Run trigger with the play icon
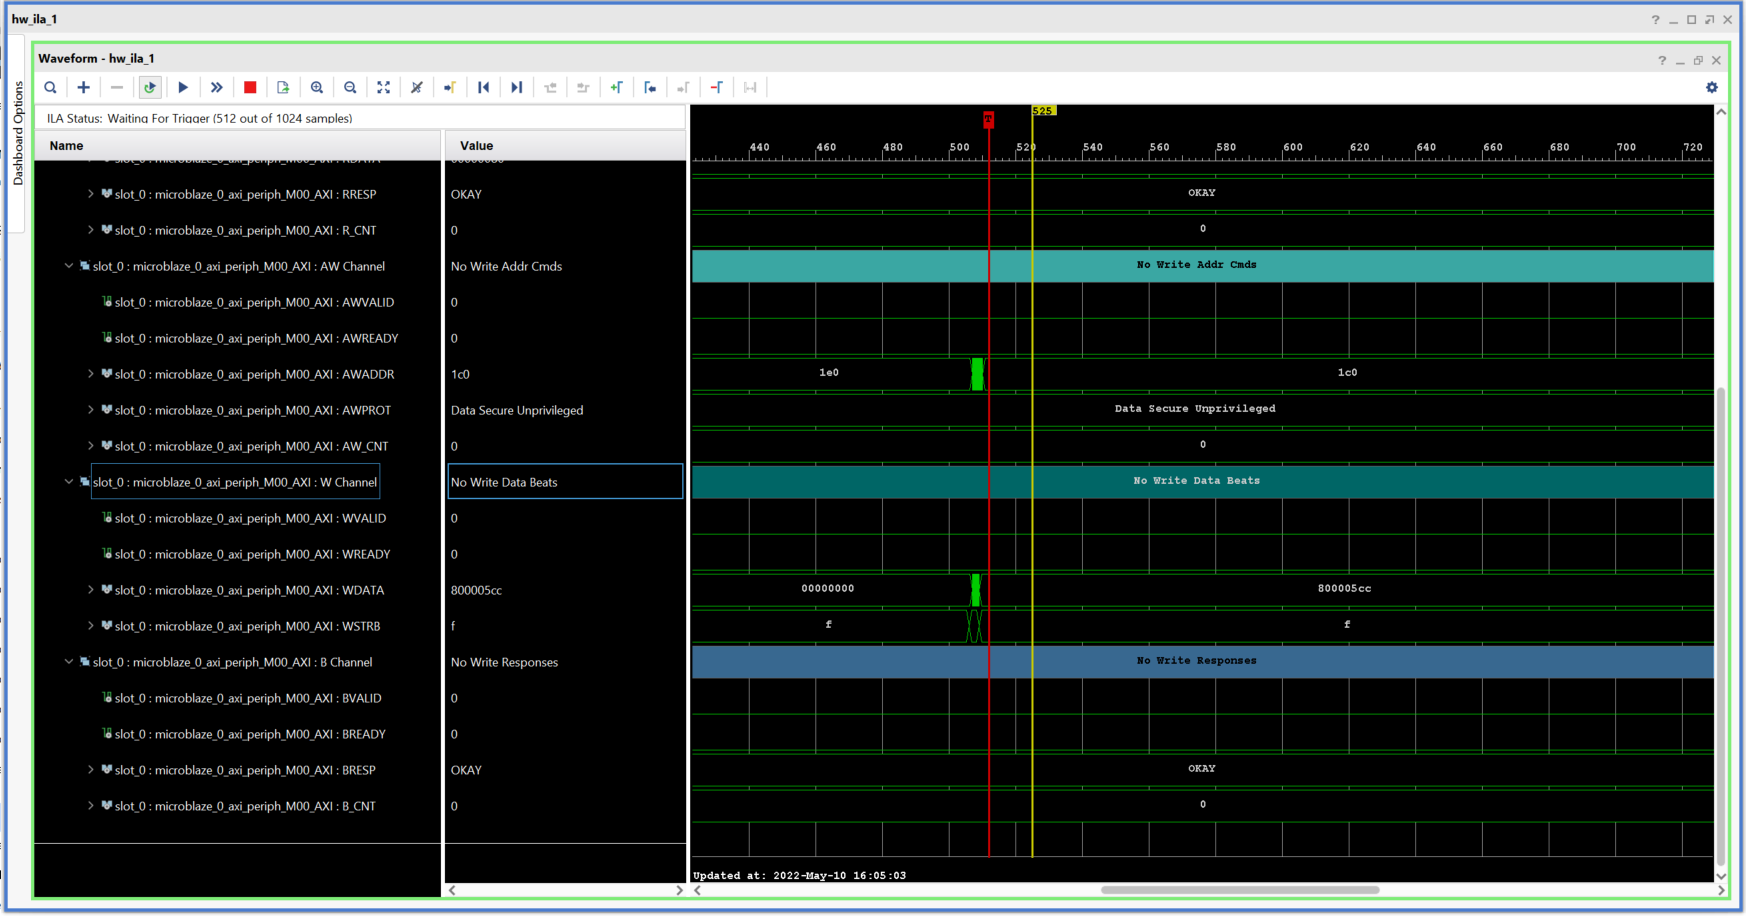Viewport: 1746px width, 916px height. pyautogui.click(x=183, y=88)
